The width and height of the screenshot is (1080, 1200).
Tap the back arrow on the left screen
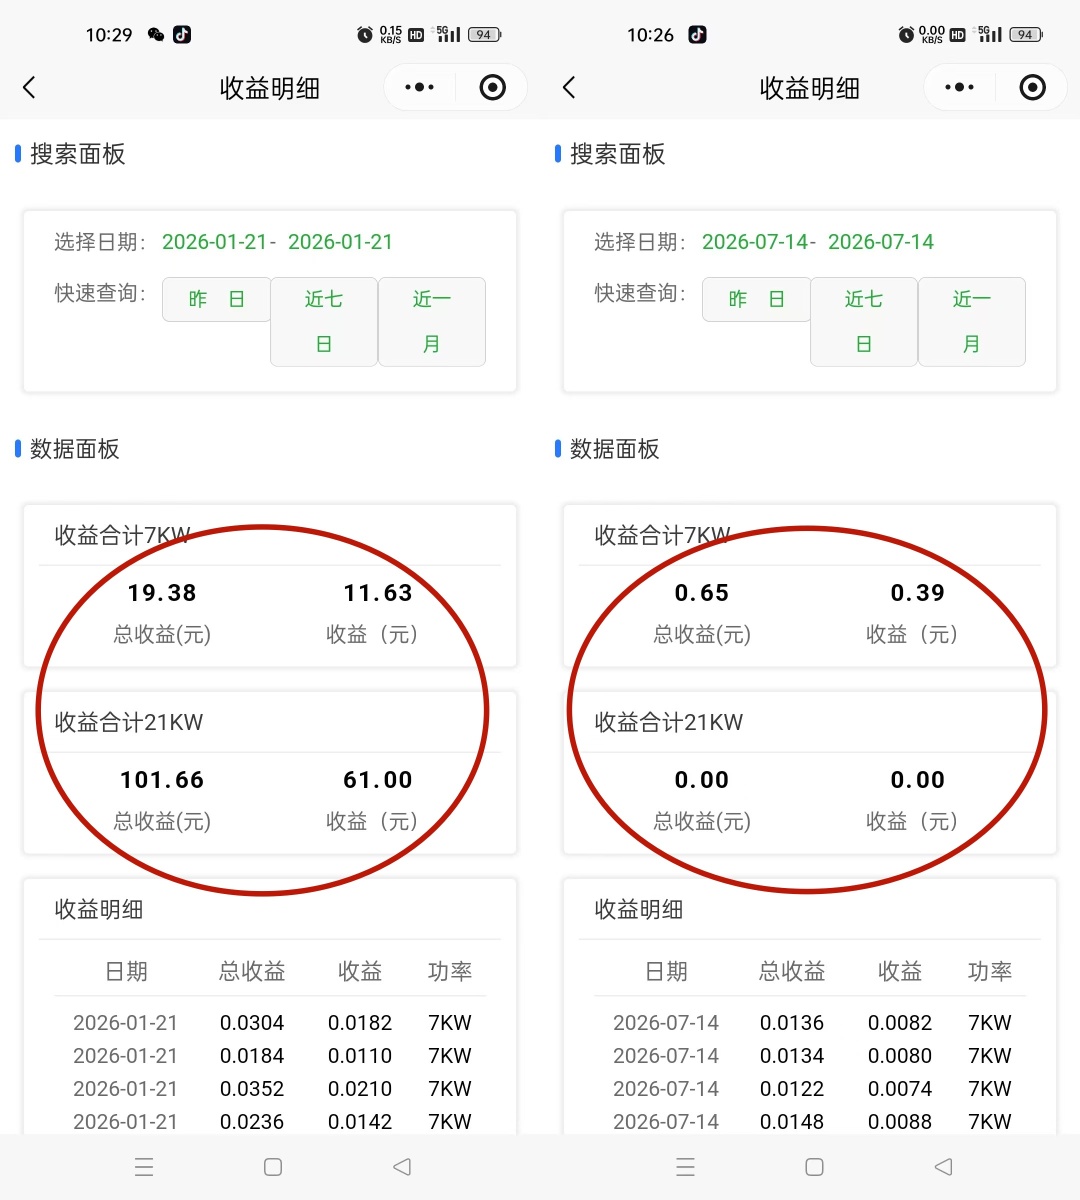(29, 88)
